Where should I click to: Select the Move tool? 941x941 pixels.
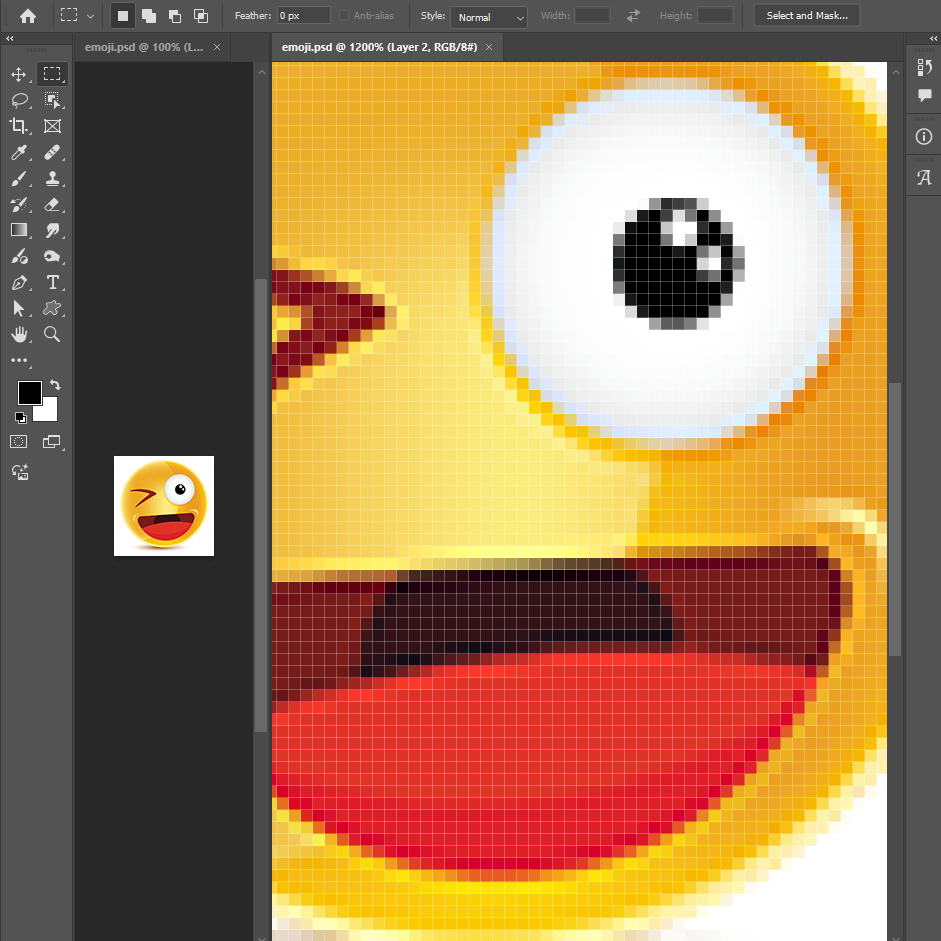(x=19, y=74)
